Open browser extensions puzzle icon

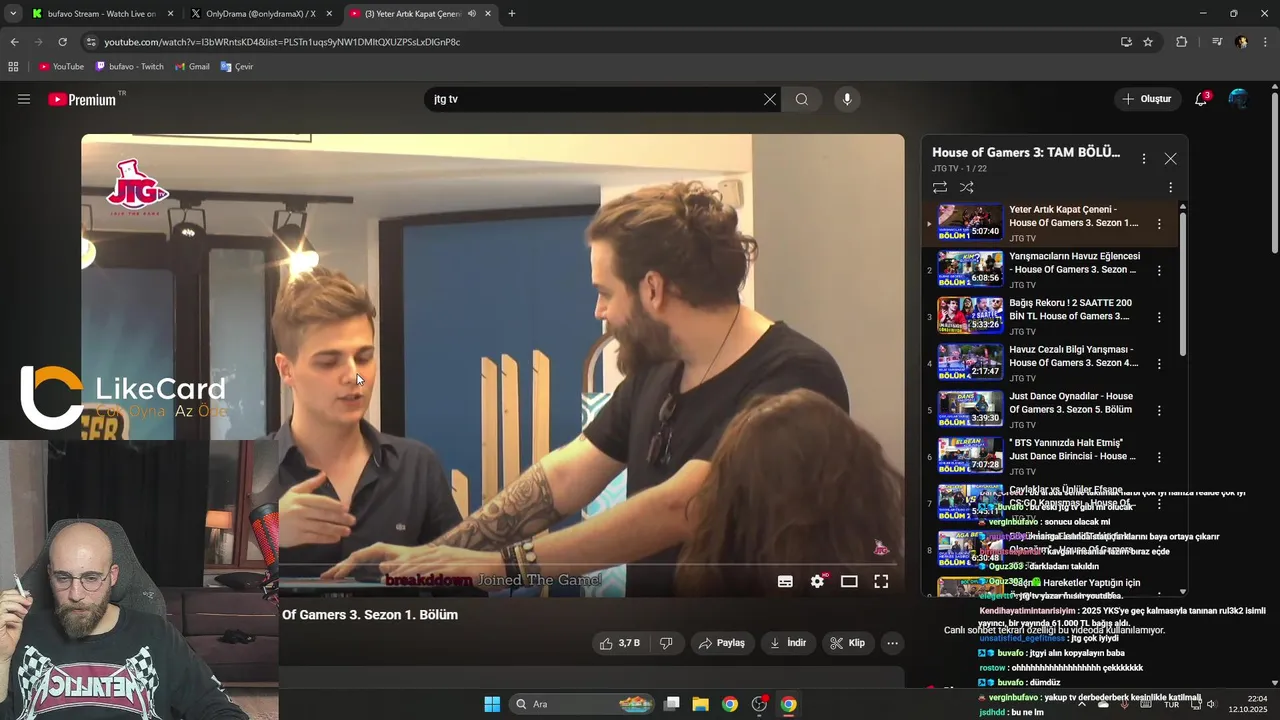1182,42
